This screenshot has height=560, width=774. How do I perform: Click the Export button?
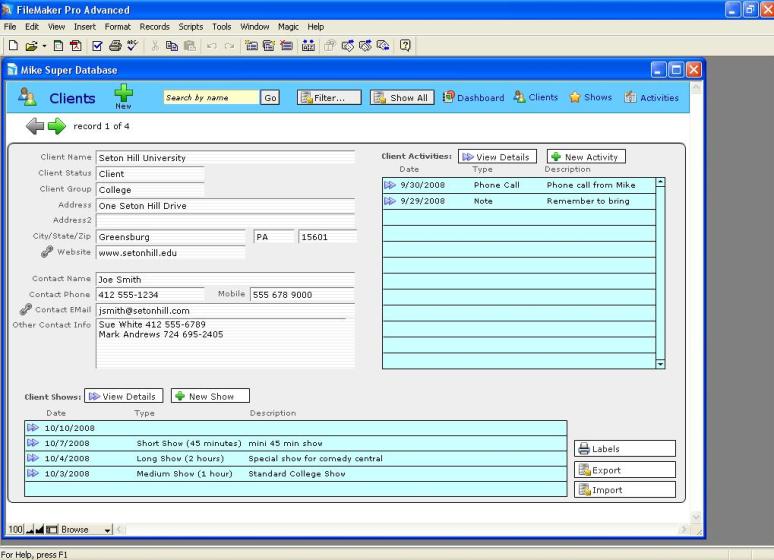pos(624,470)
